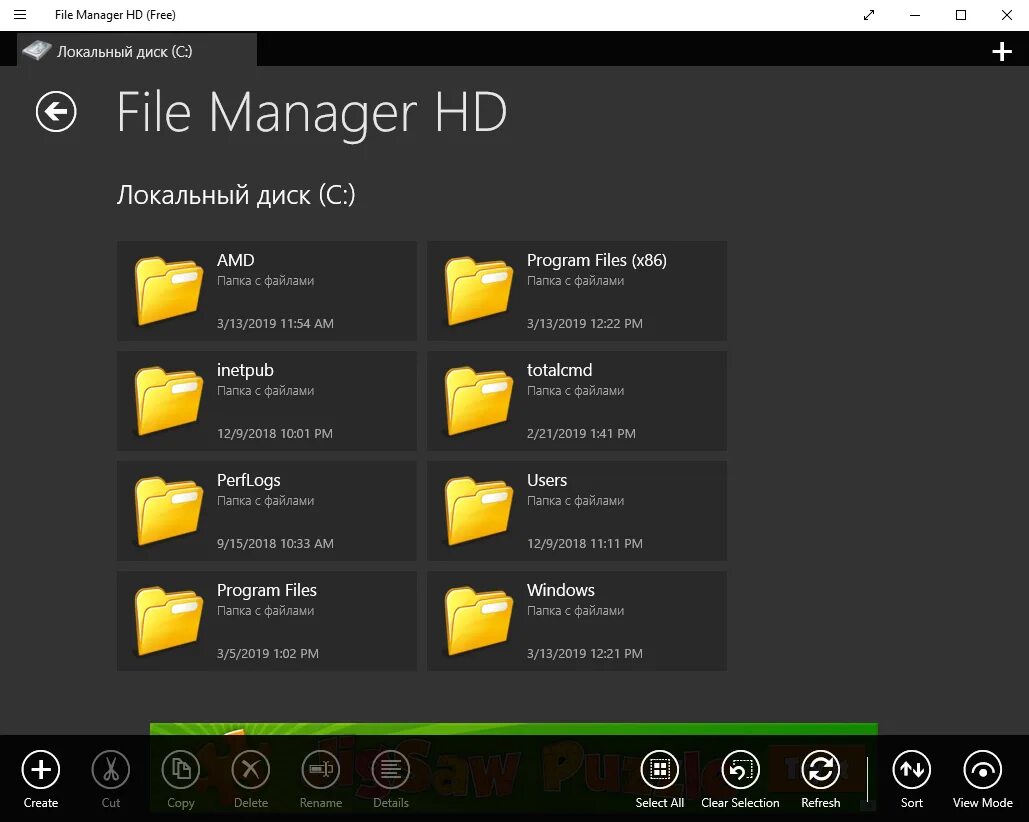The height and width of the screenshot is (822, 1029).
Task: Open the AMD folder icon
Action: click(x=169, y=291)
